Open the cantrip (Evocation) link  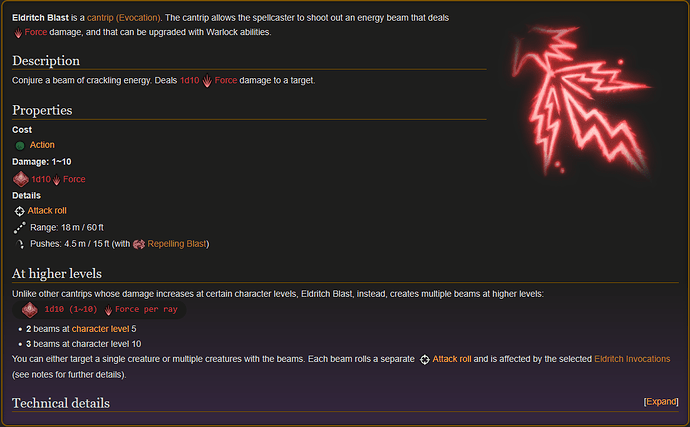pyautogui.click(x=124, y=18)
